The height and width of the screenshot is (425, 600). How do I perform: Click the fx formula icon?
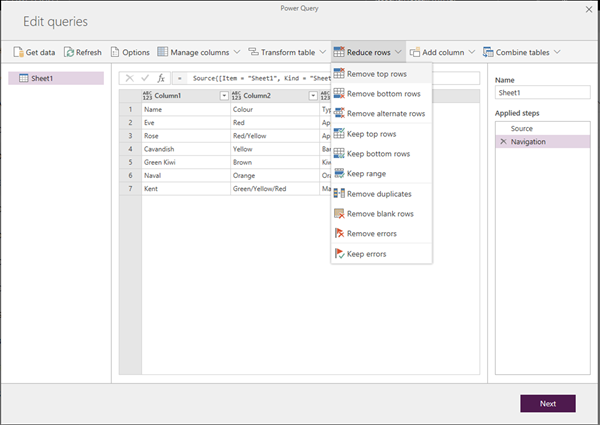161,78
